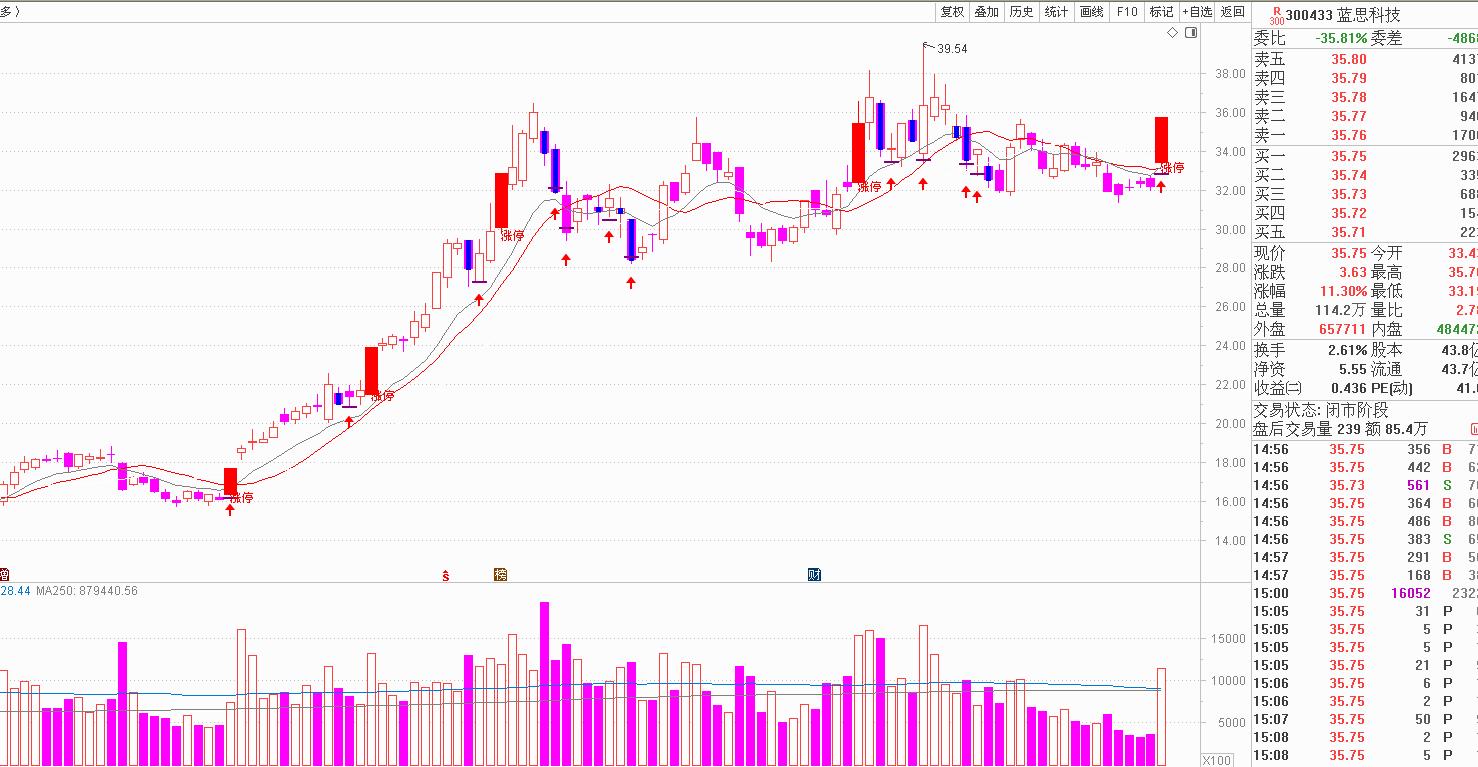Select the 卖四 35.79 ask row

coord(1365,78)
